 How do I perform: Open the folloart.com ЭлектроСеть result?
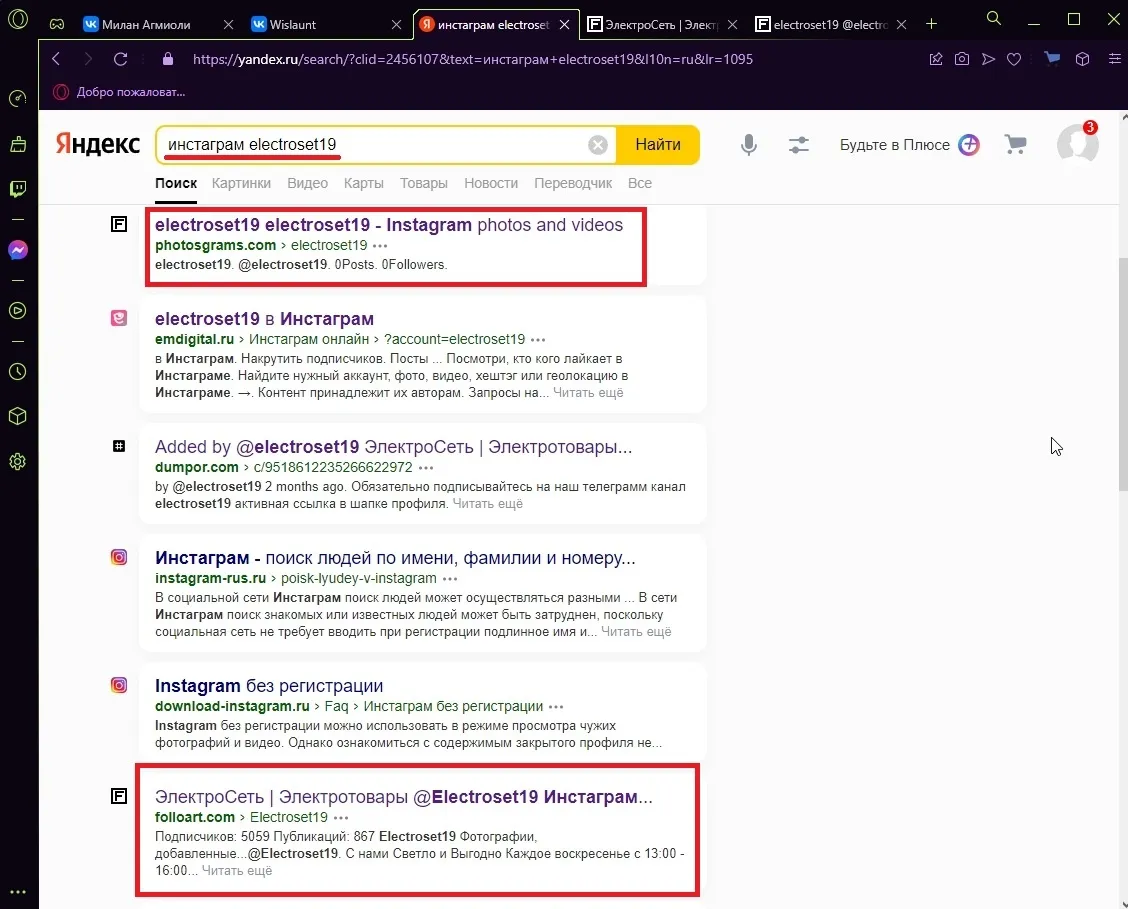pyautogui.click(x=404, y=797)
